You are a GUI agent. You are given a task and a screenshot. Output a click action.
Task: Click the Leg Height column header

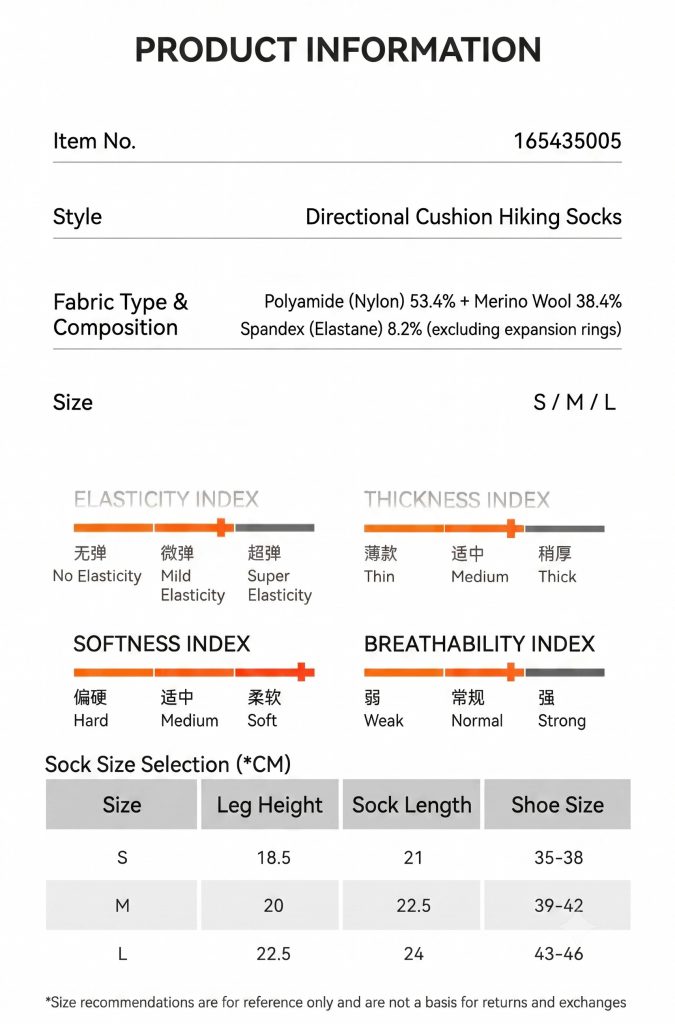point(270,805)
